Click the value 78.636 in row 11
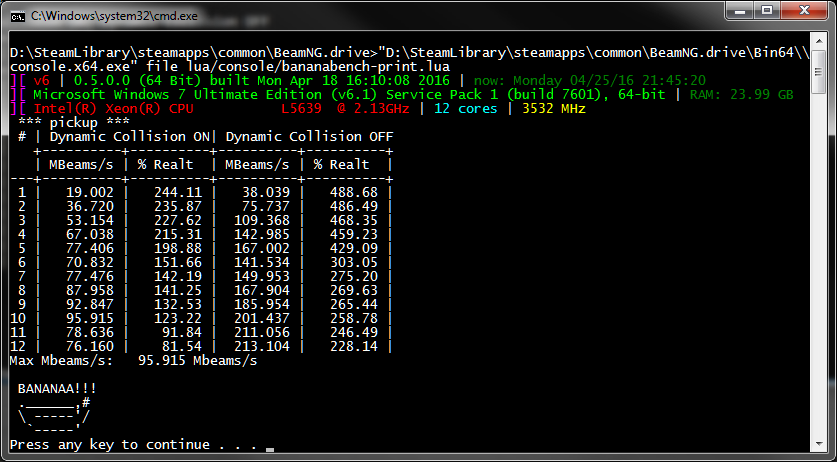 coord(90,332)
